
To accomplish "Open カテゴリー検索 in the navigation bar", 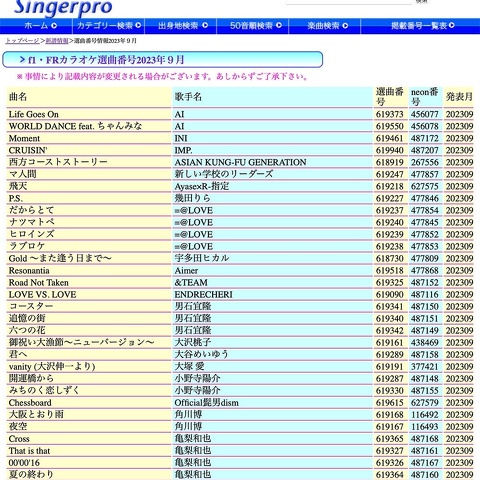I will pyautogui.click(x=108, y=26).
